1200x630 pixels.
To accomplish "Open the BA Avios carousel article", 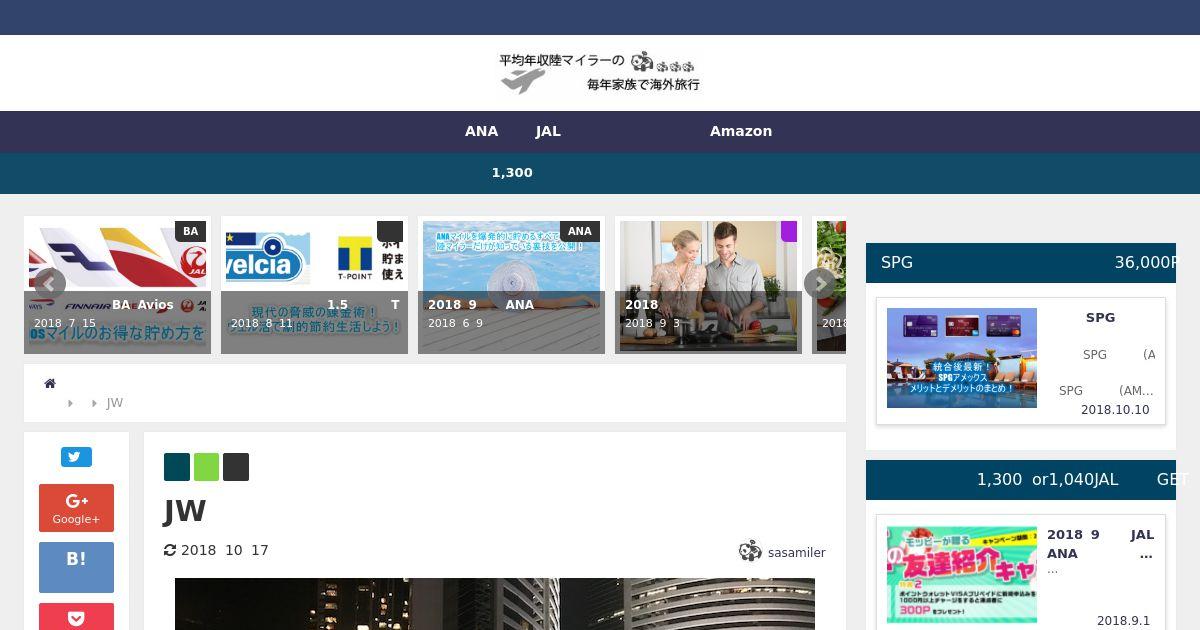I will [117, 285].
